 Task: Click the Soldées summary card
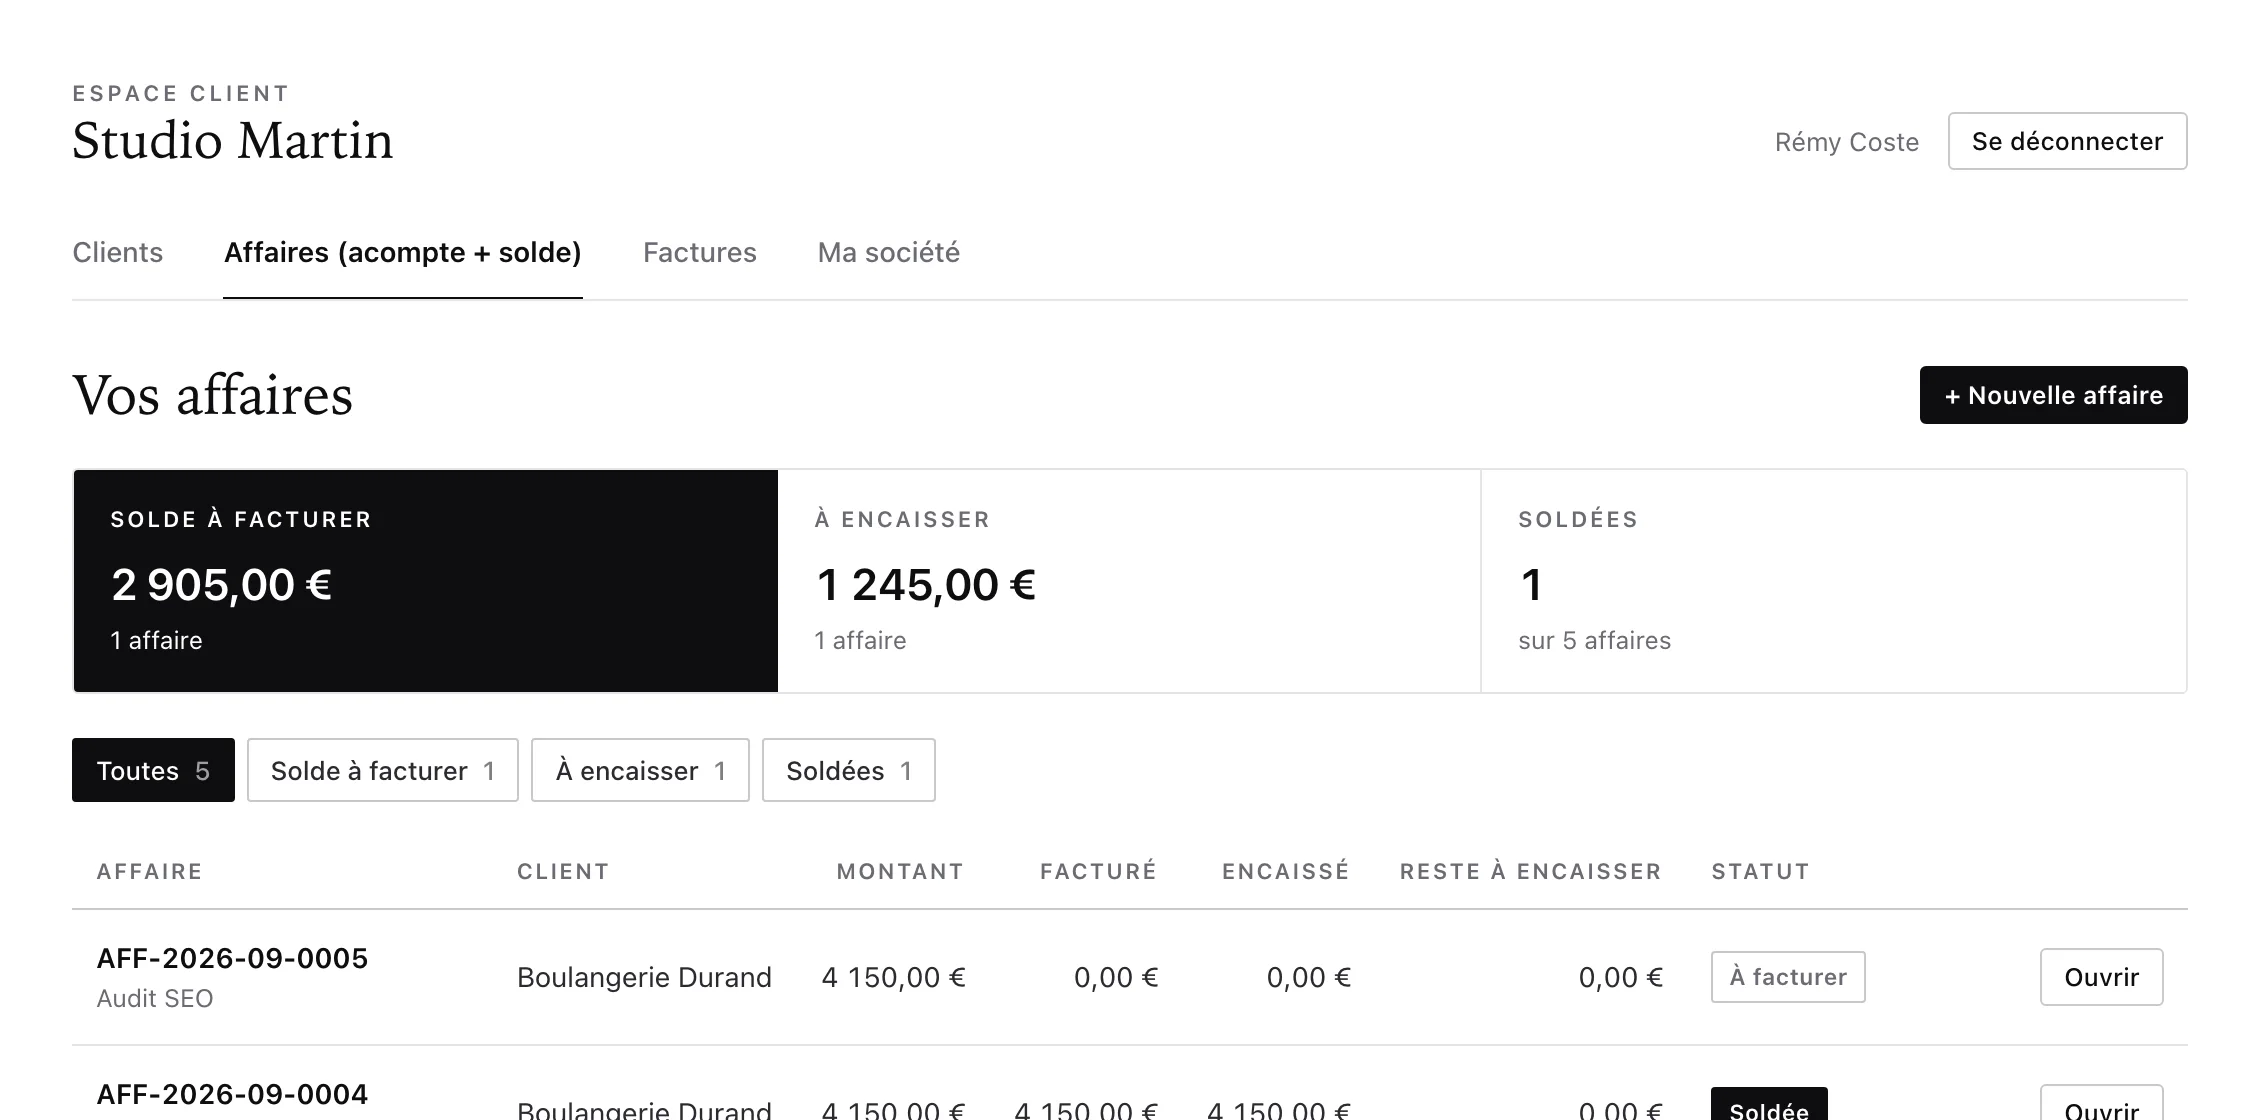(1833, 581)
